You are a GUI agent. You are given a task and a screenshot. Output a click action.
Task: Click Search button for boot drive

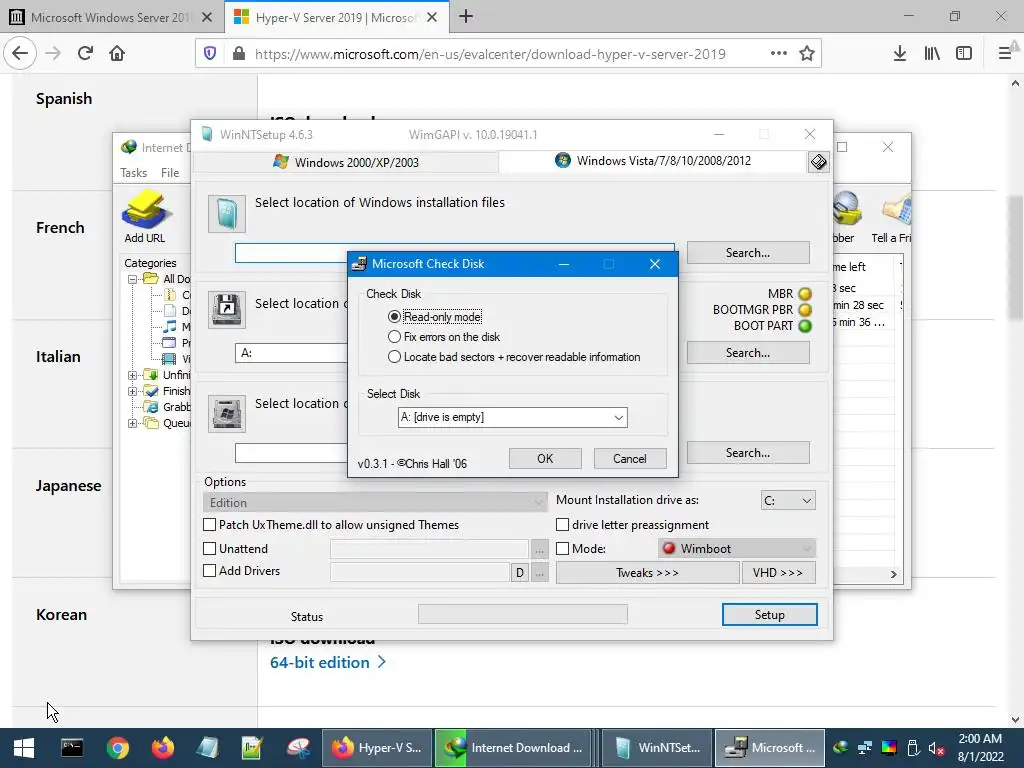click(x=748, y=353)
